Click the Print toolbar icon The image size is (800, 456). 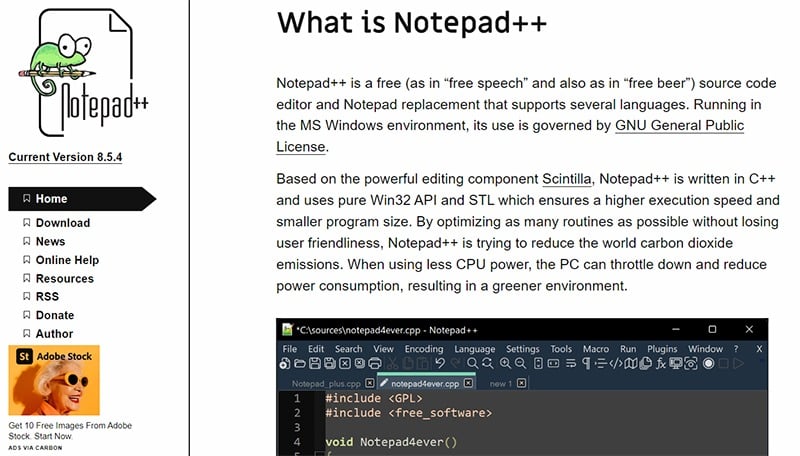(x=375, y=363)
